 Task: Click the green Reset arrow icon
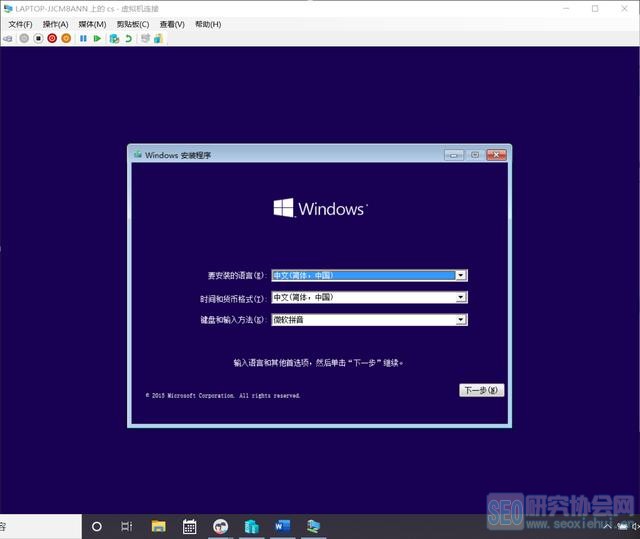(97, 38)
